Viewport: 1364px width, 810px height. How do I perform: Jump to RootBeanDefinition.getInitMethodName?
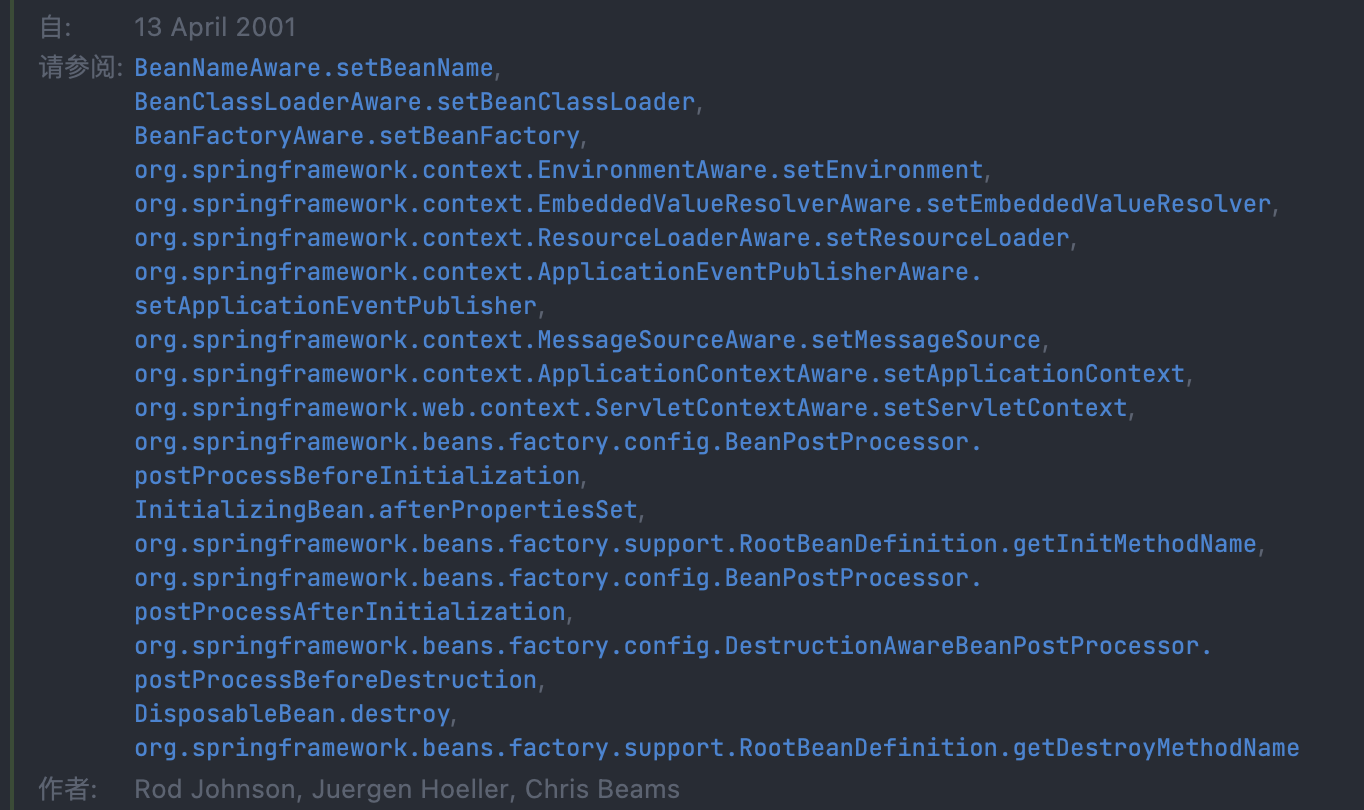[x=695, y=544]
